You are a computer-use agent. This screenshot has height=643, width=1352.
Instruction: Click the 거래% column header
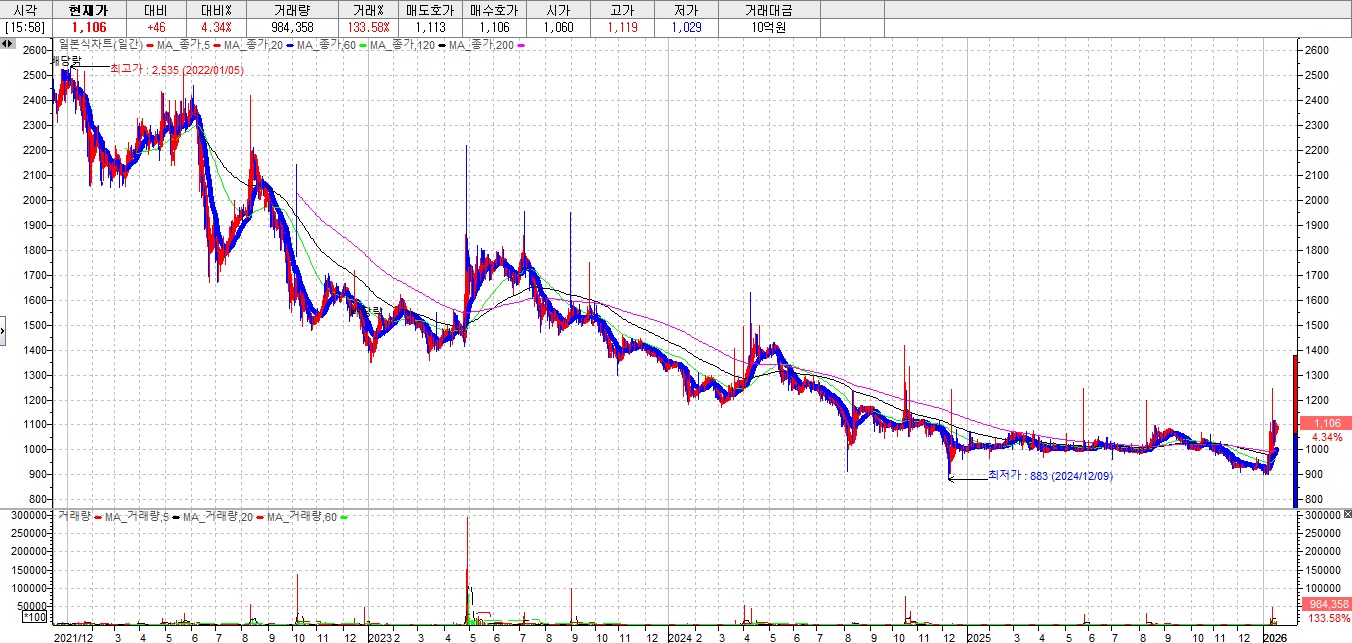369,9
